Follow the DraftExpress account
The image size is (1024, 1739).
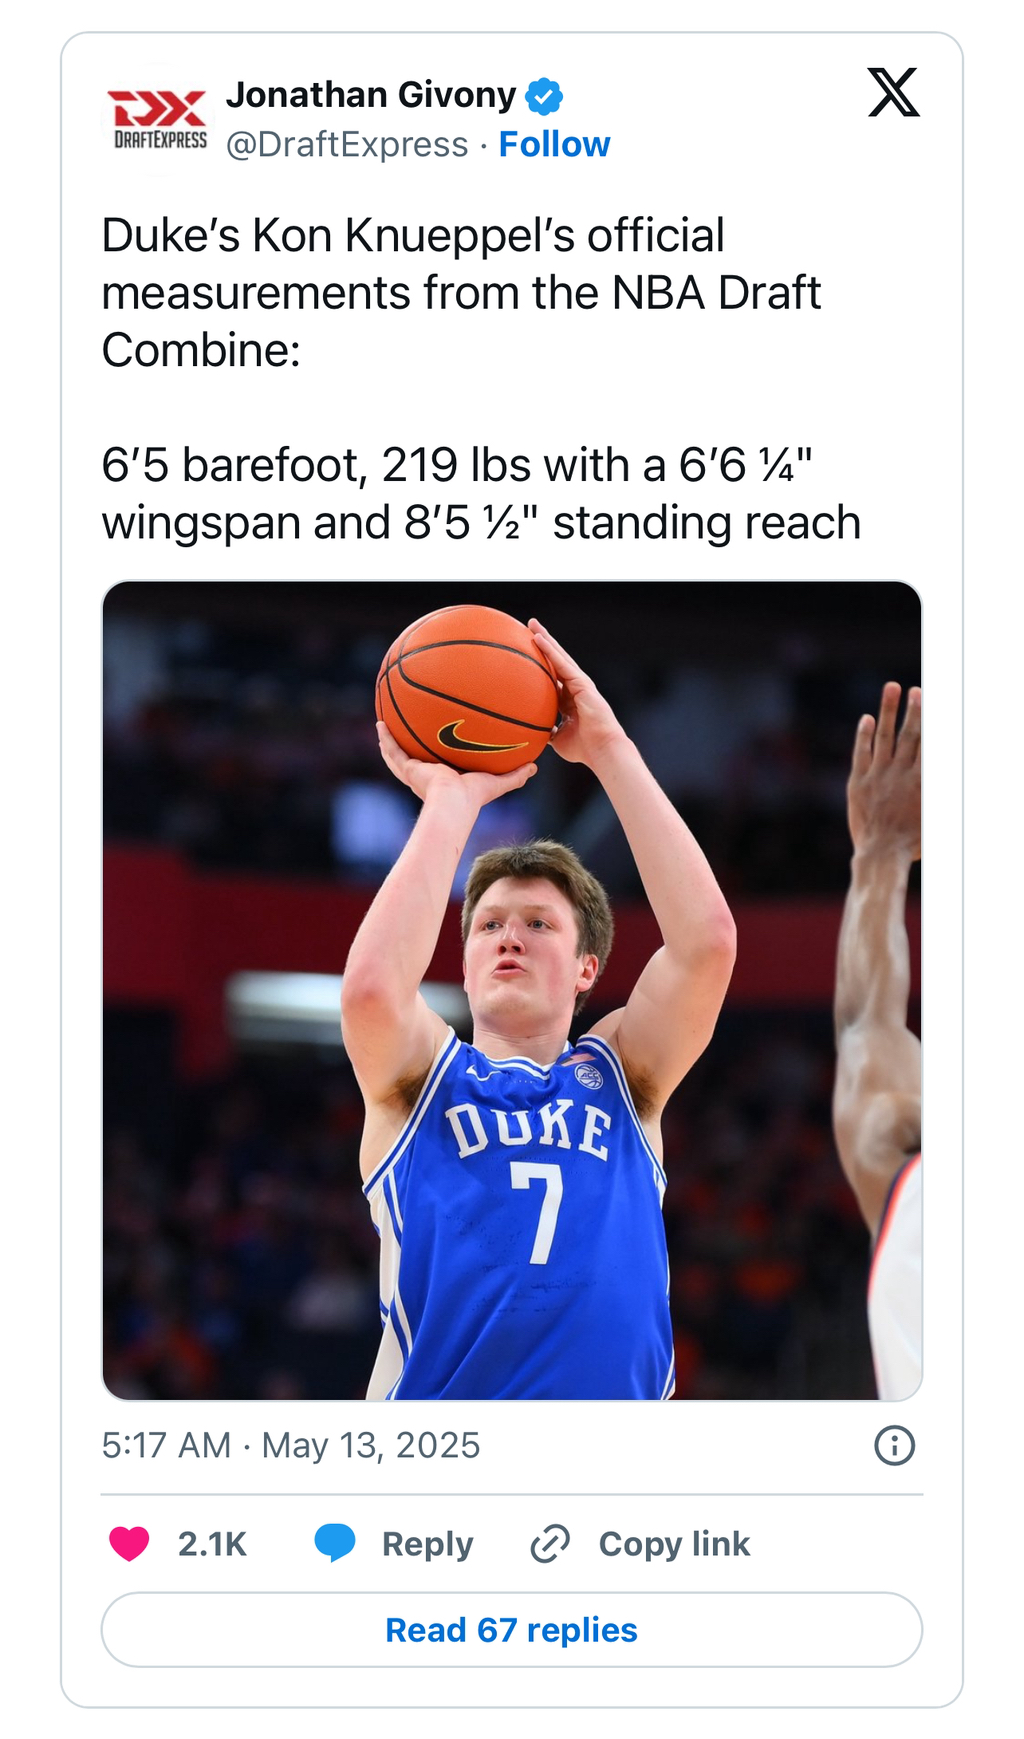click(554, 145)
